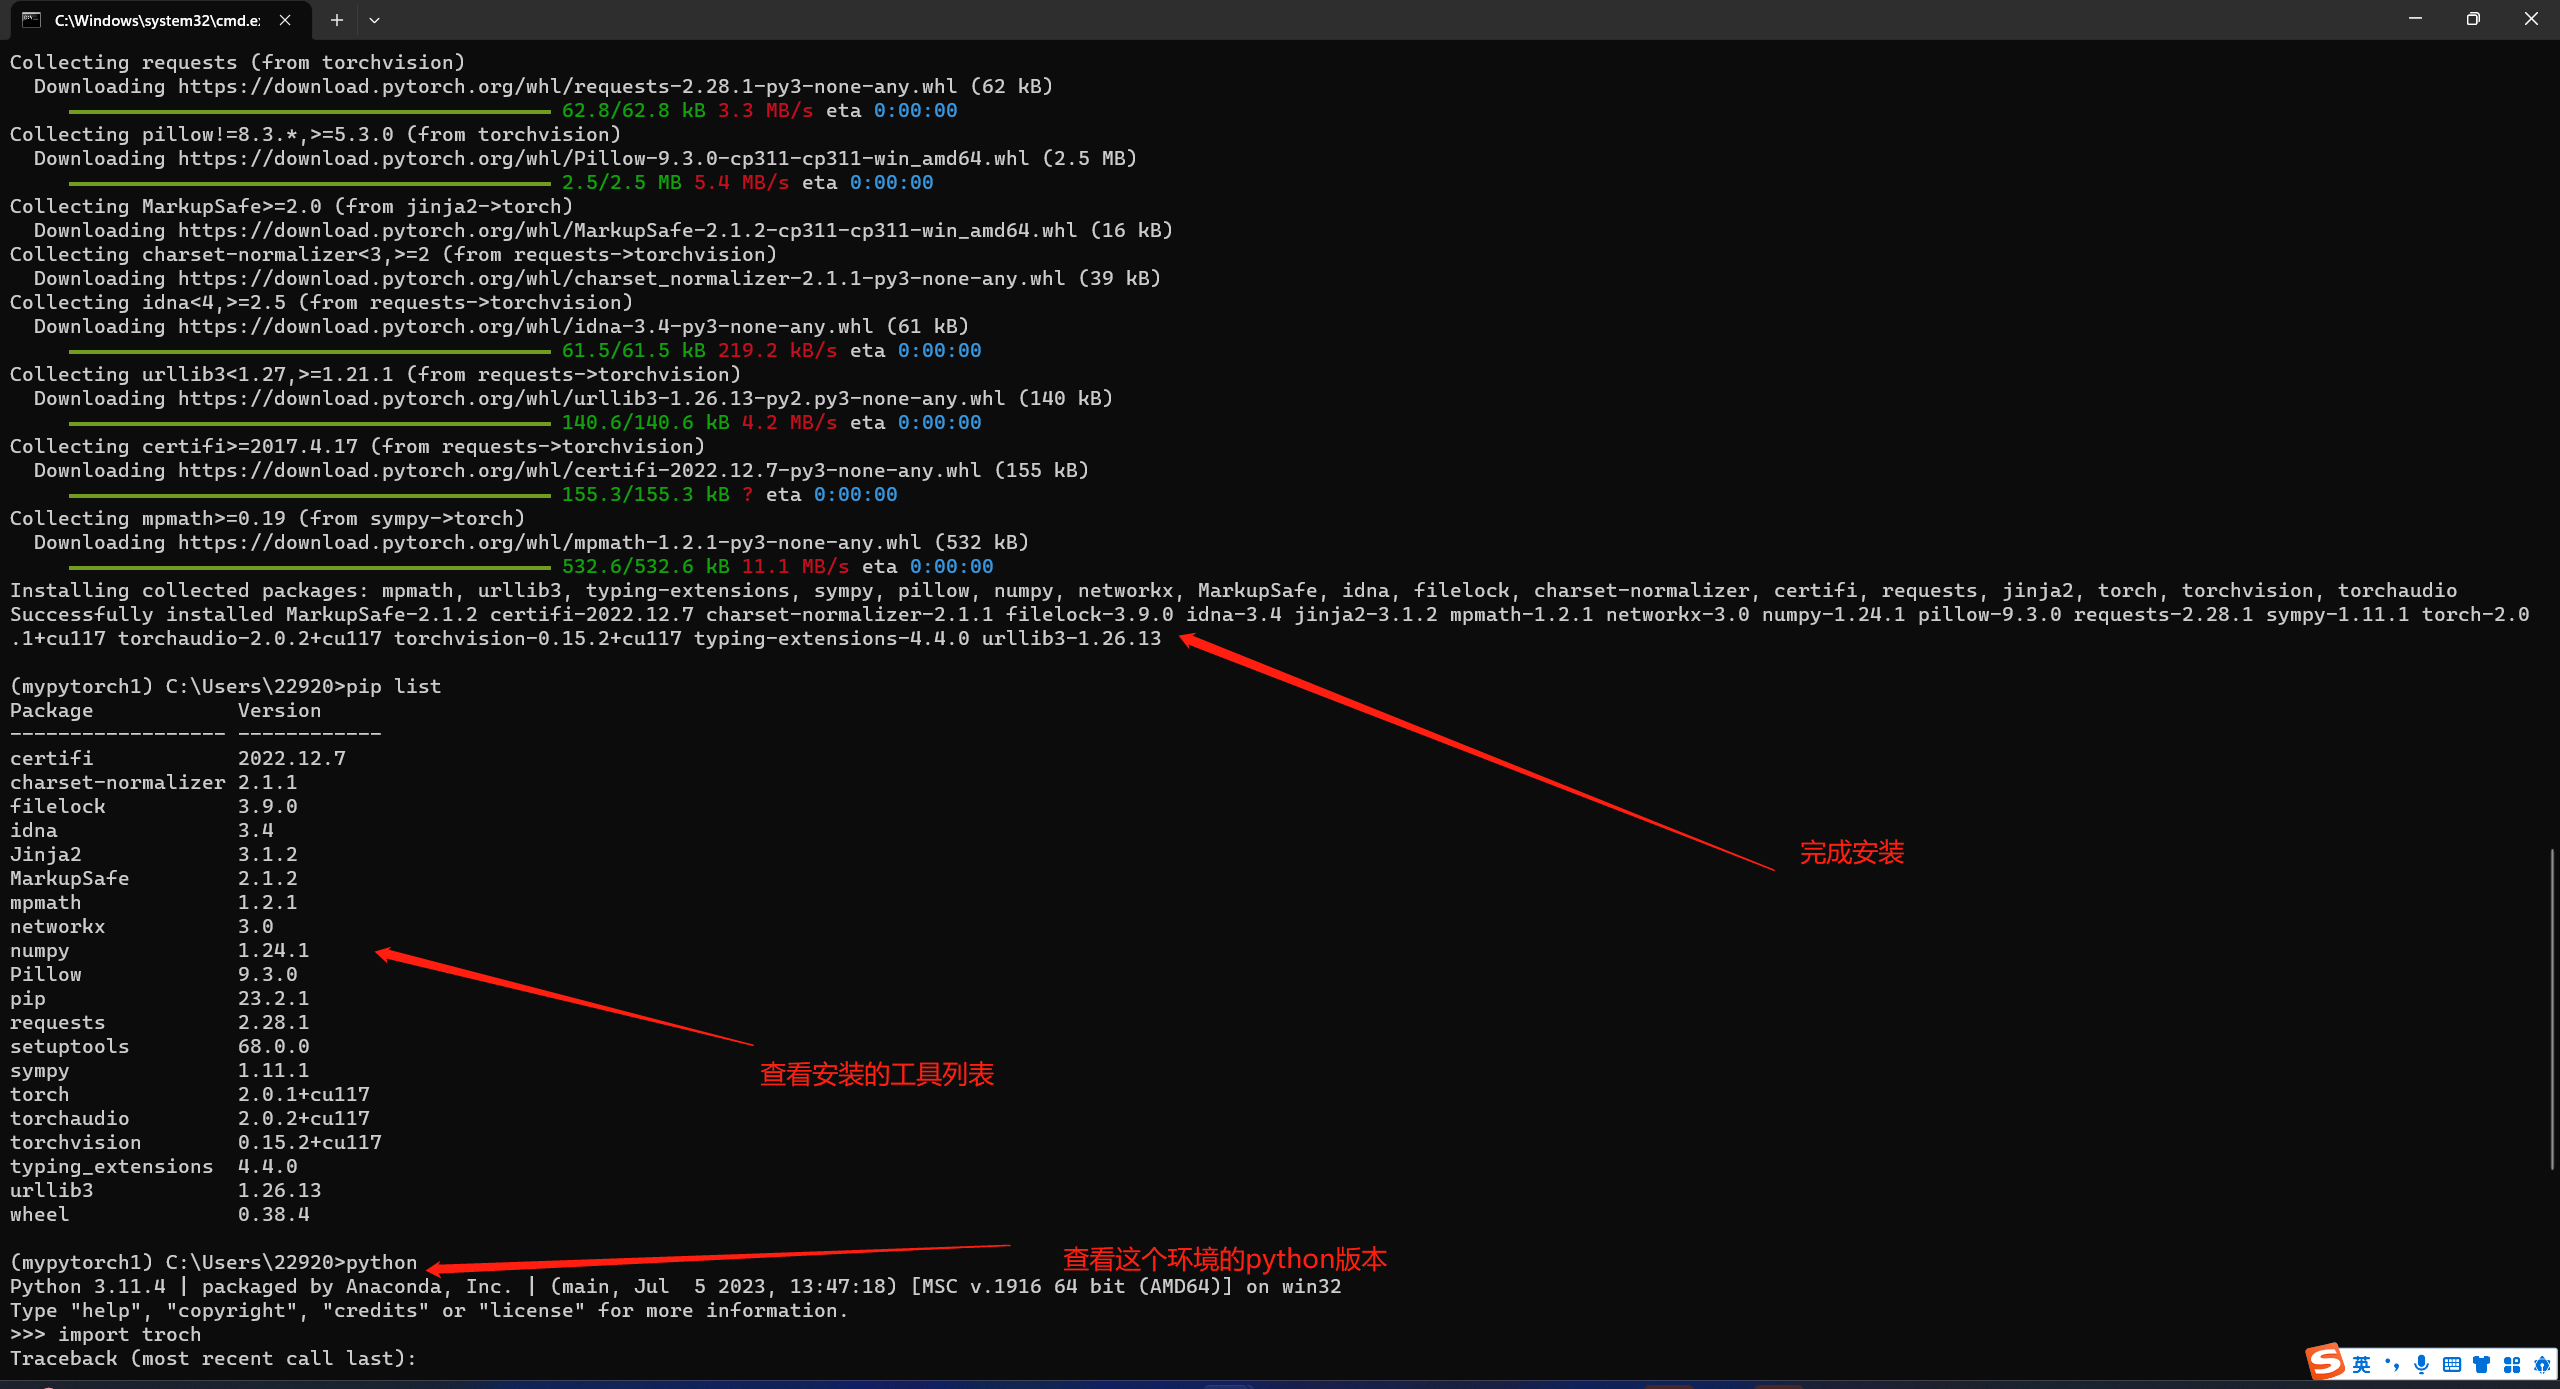Expand the new tab profile dropdown
Screen dimensions: 2560x1389
tap(374, 20)
